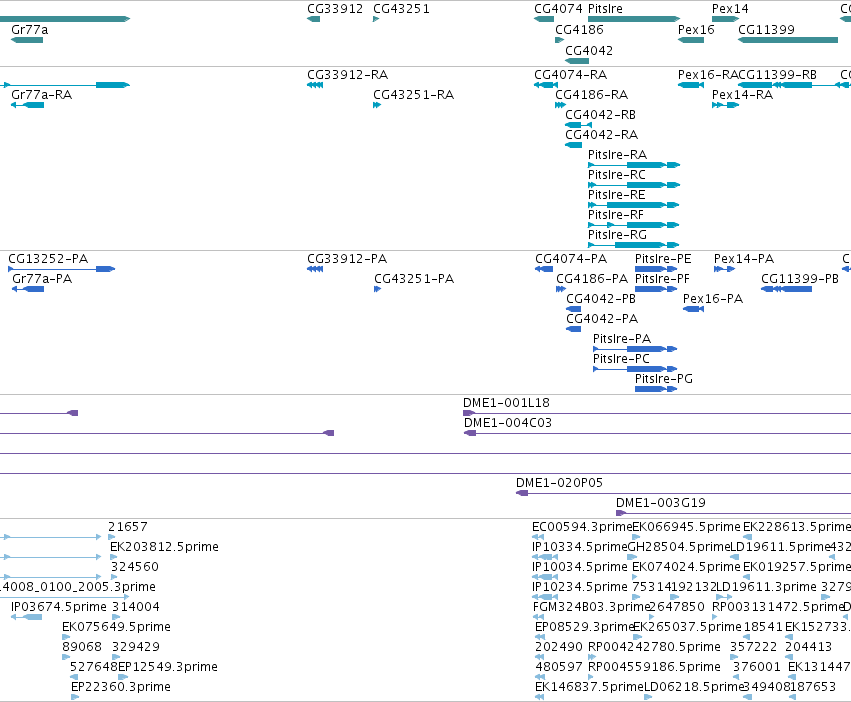Viewport: 851px width, 702px height.
Task: Open the Pitslre-RC transcript
Action: (x=634, y=185)
